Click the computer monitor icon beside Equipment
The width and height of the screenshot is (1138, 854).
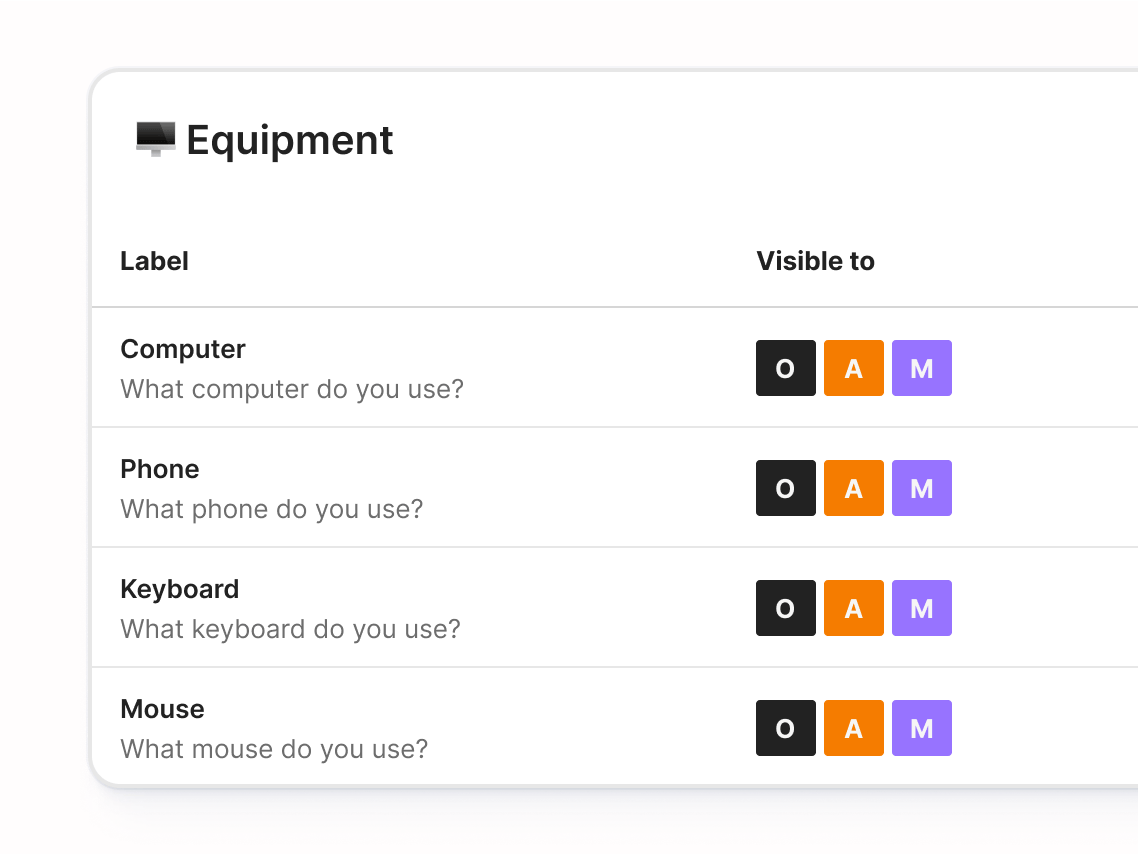(155, 139)
